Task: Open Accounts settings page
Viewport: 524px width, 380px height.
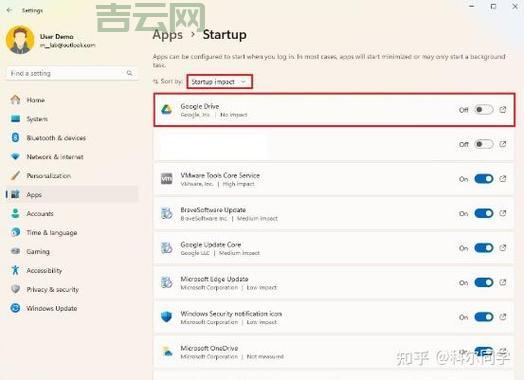Action: [x=40, y=214]
